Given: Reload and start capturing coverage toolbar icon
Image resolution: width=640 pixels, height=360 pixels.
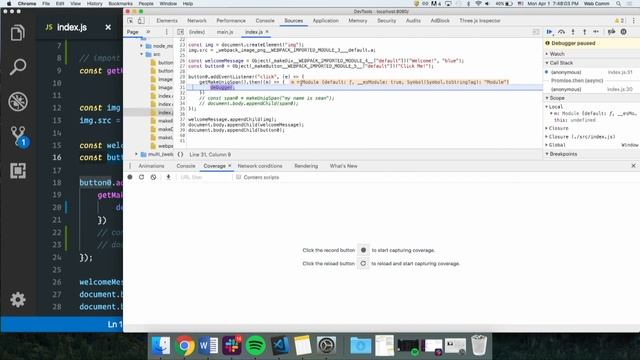Looking at the screenshot, I should [141, 177].
